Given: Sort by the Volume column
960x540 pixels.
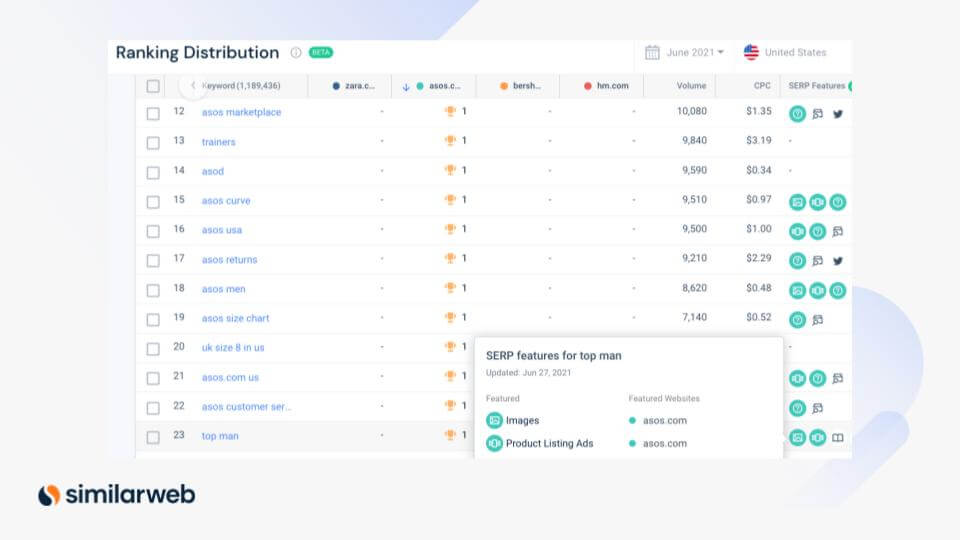Looking at the screenshot, I should click(x=691, y=86).
